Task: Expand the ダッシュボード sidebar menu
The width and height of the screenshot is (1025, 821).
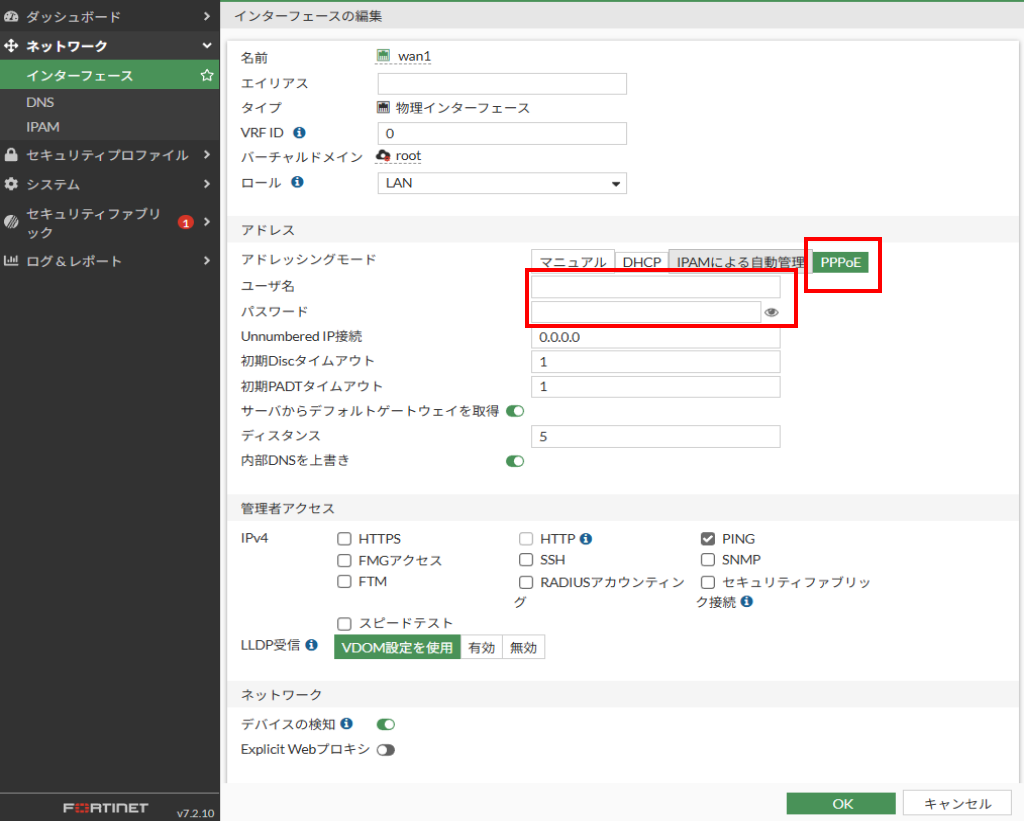Action: tap(110, 17)
